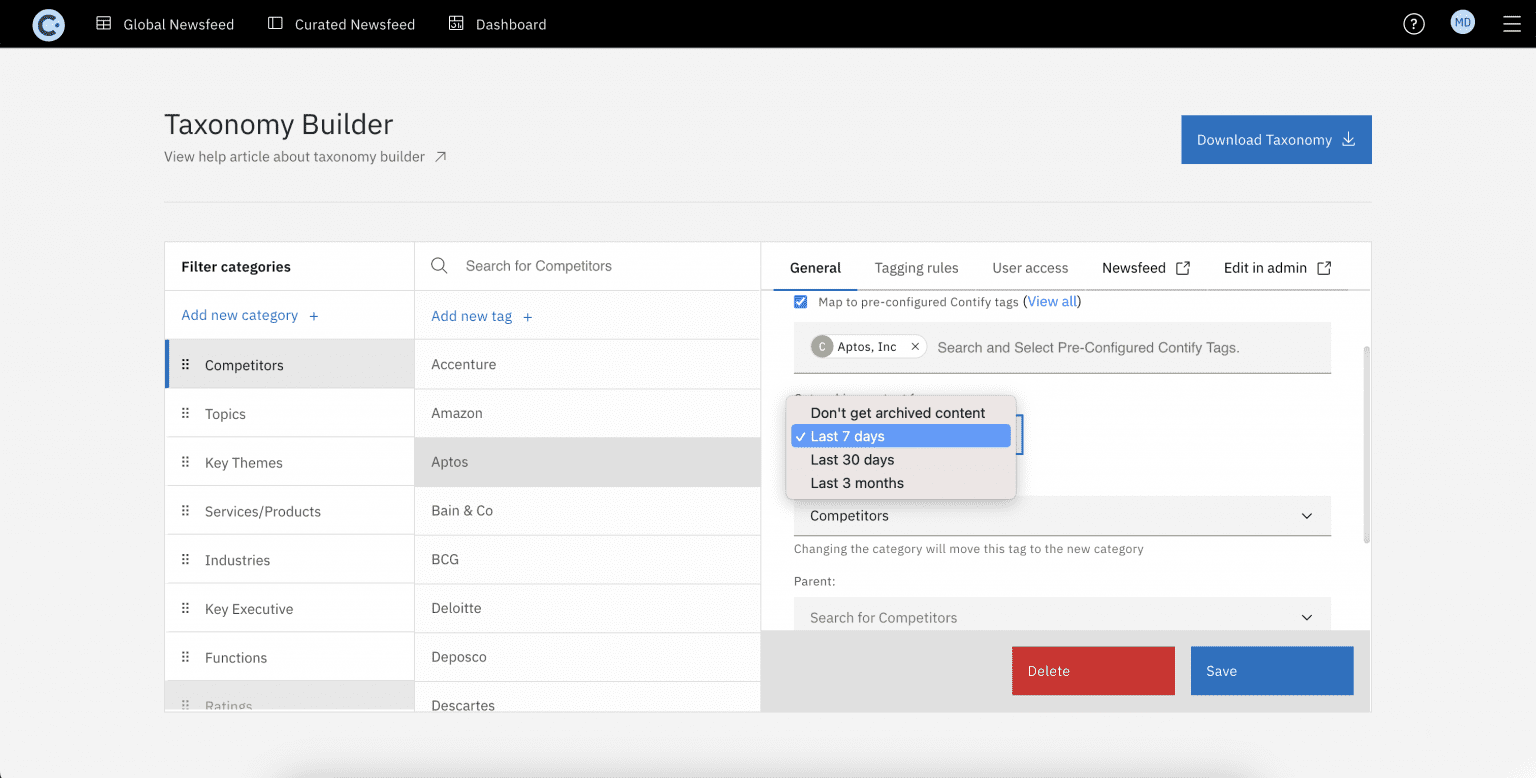Open the help question mark icon
Screen dimensions: 1536x778
(x=1413, y=24)
